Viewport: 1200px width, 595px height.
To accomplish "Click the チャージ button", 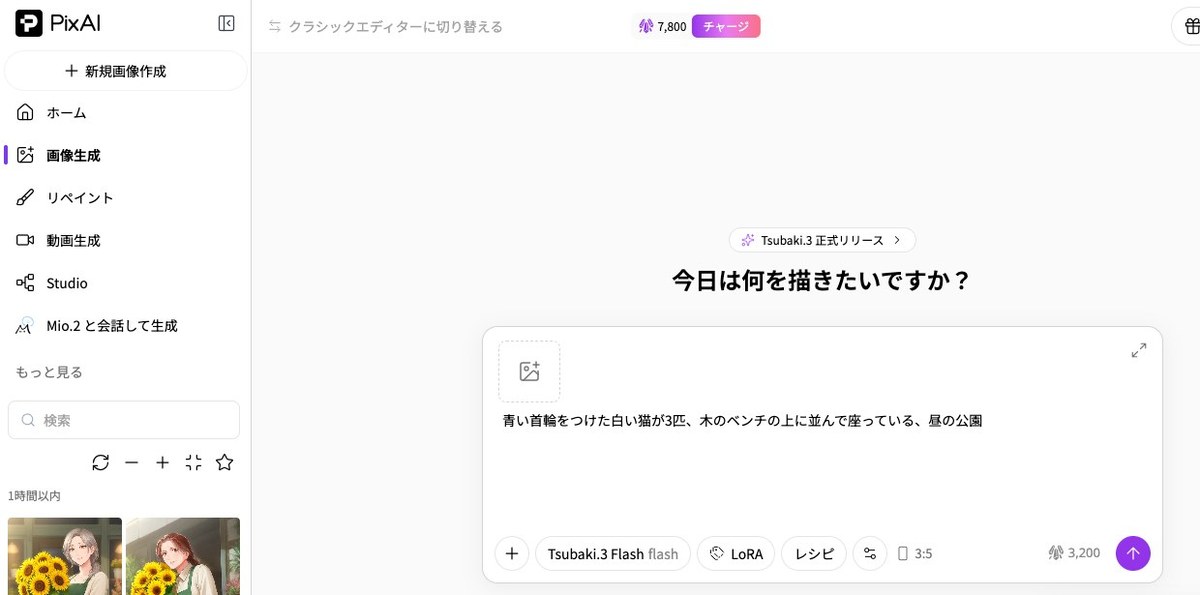I will tap(726, 26).
